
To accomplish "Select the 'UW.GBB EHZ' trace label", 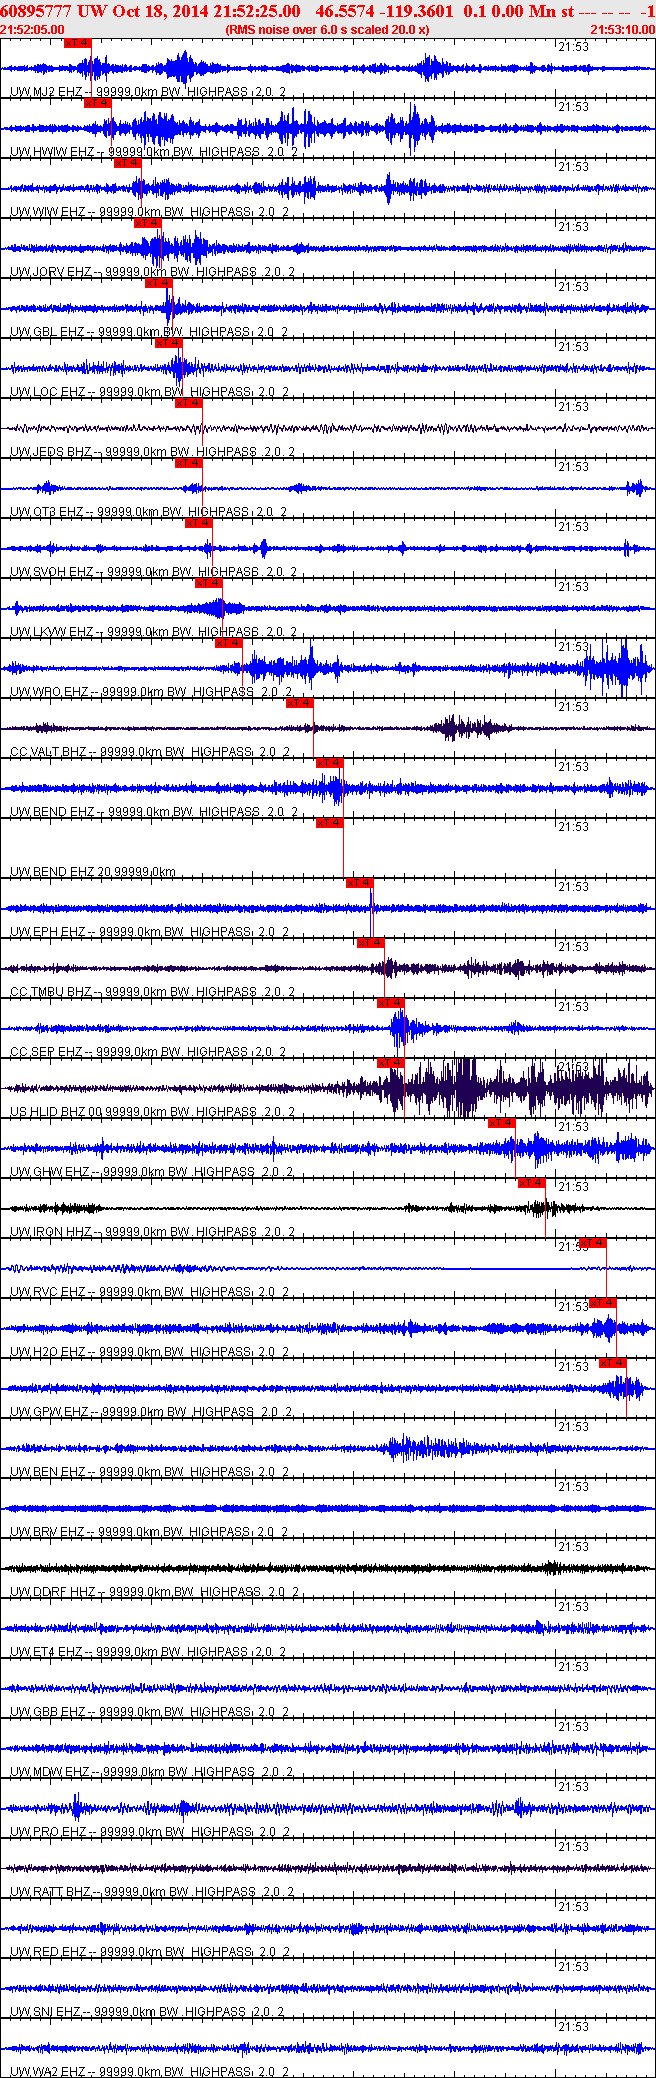I will pos(47,1712).
